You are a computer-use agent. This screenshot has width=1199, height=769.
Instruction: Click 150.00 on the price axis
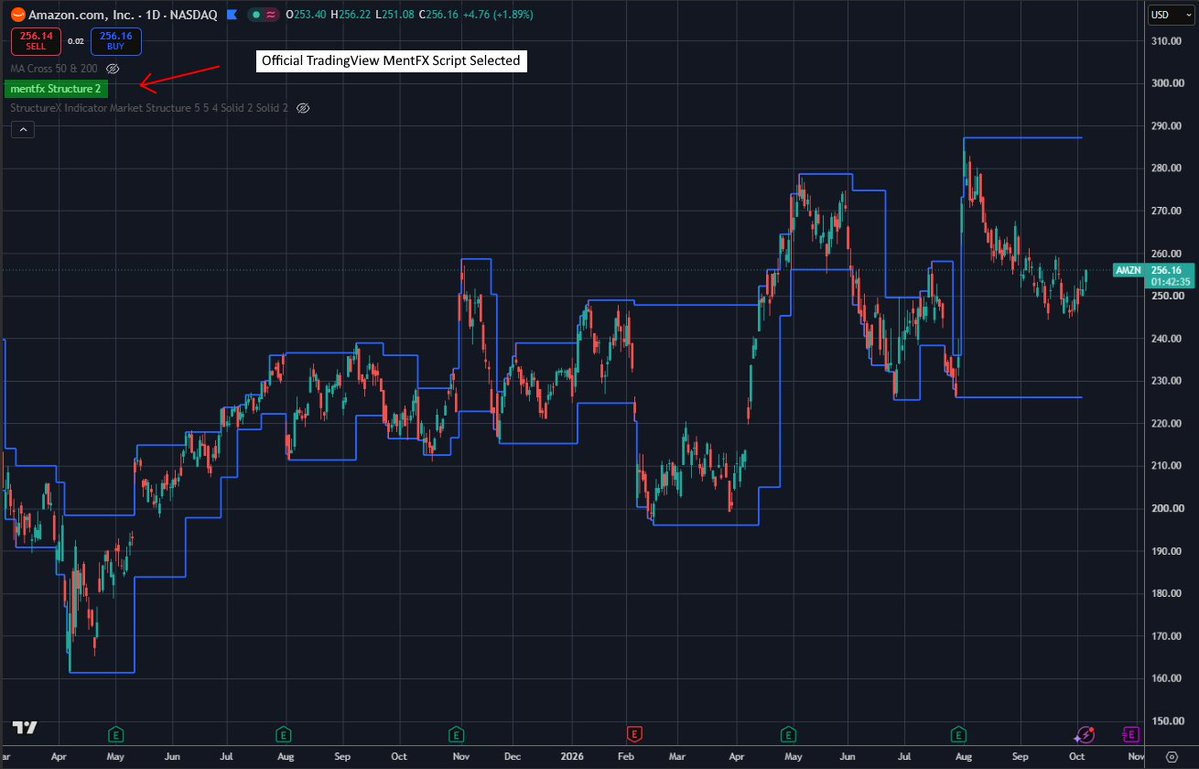[x=1166, y=721]
